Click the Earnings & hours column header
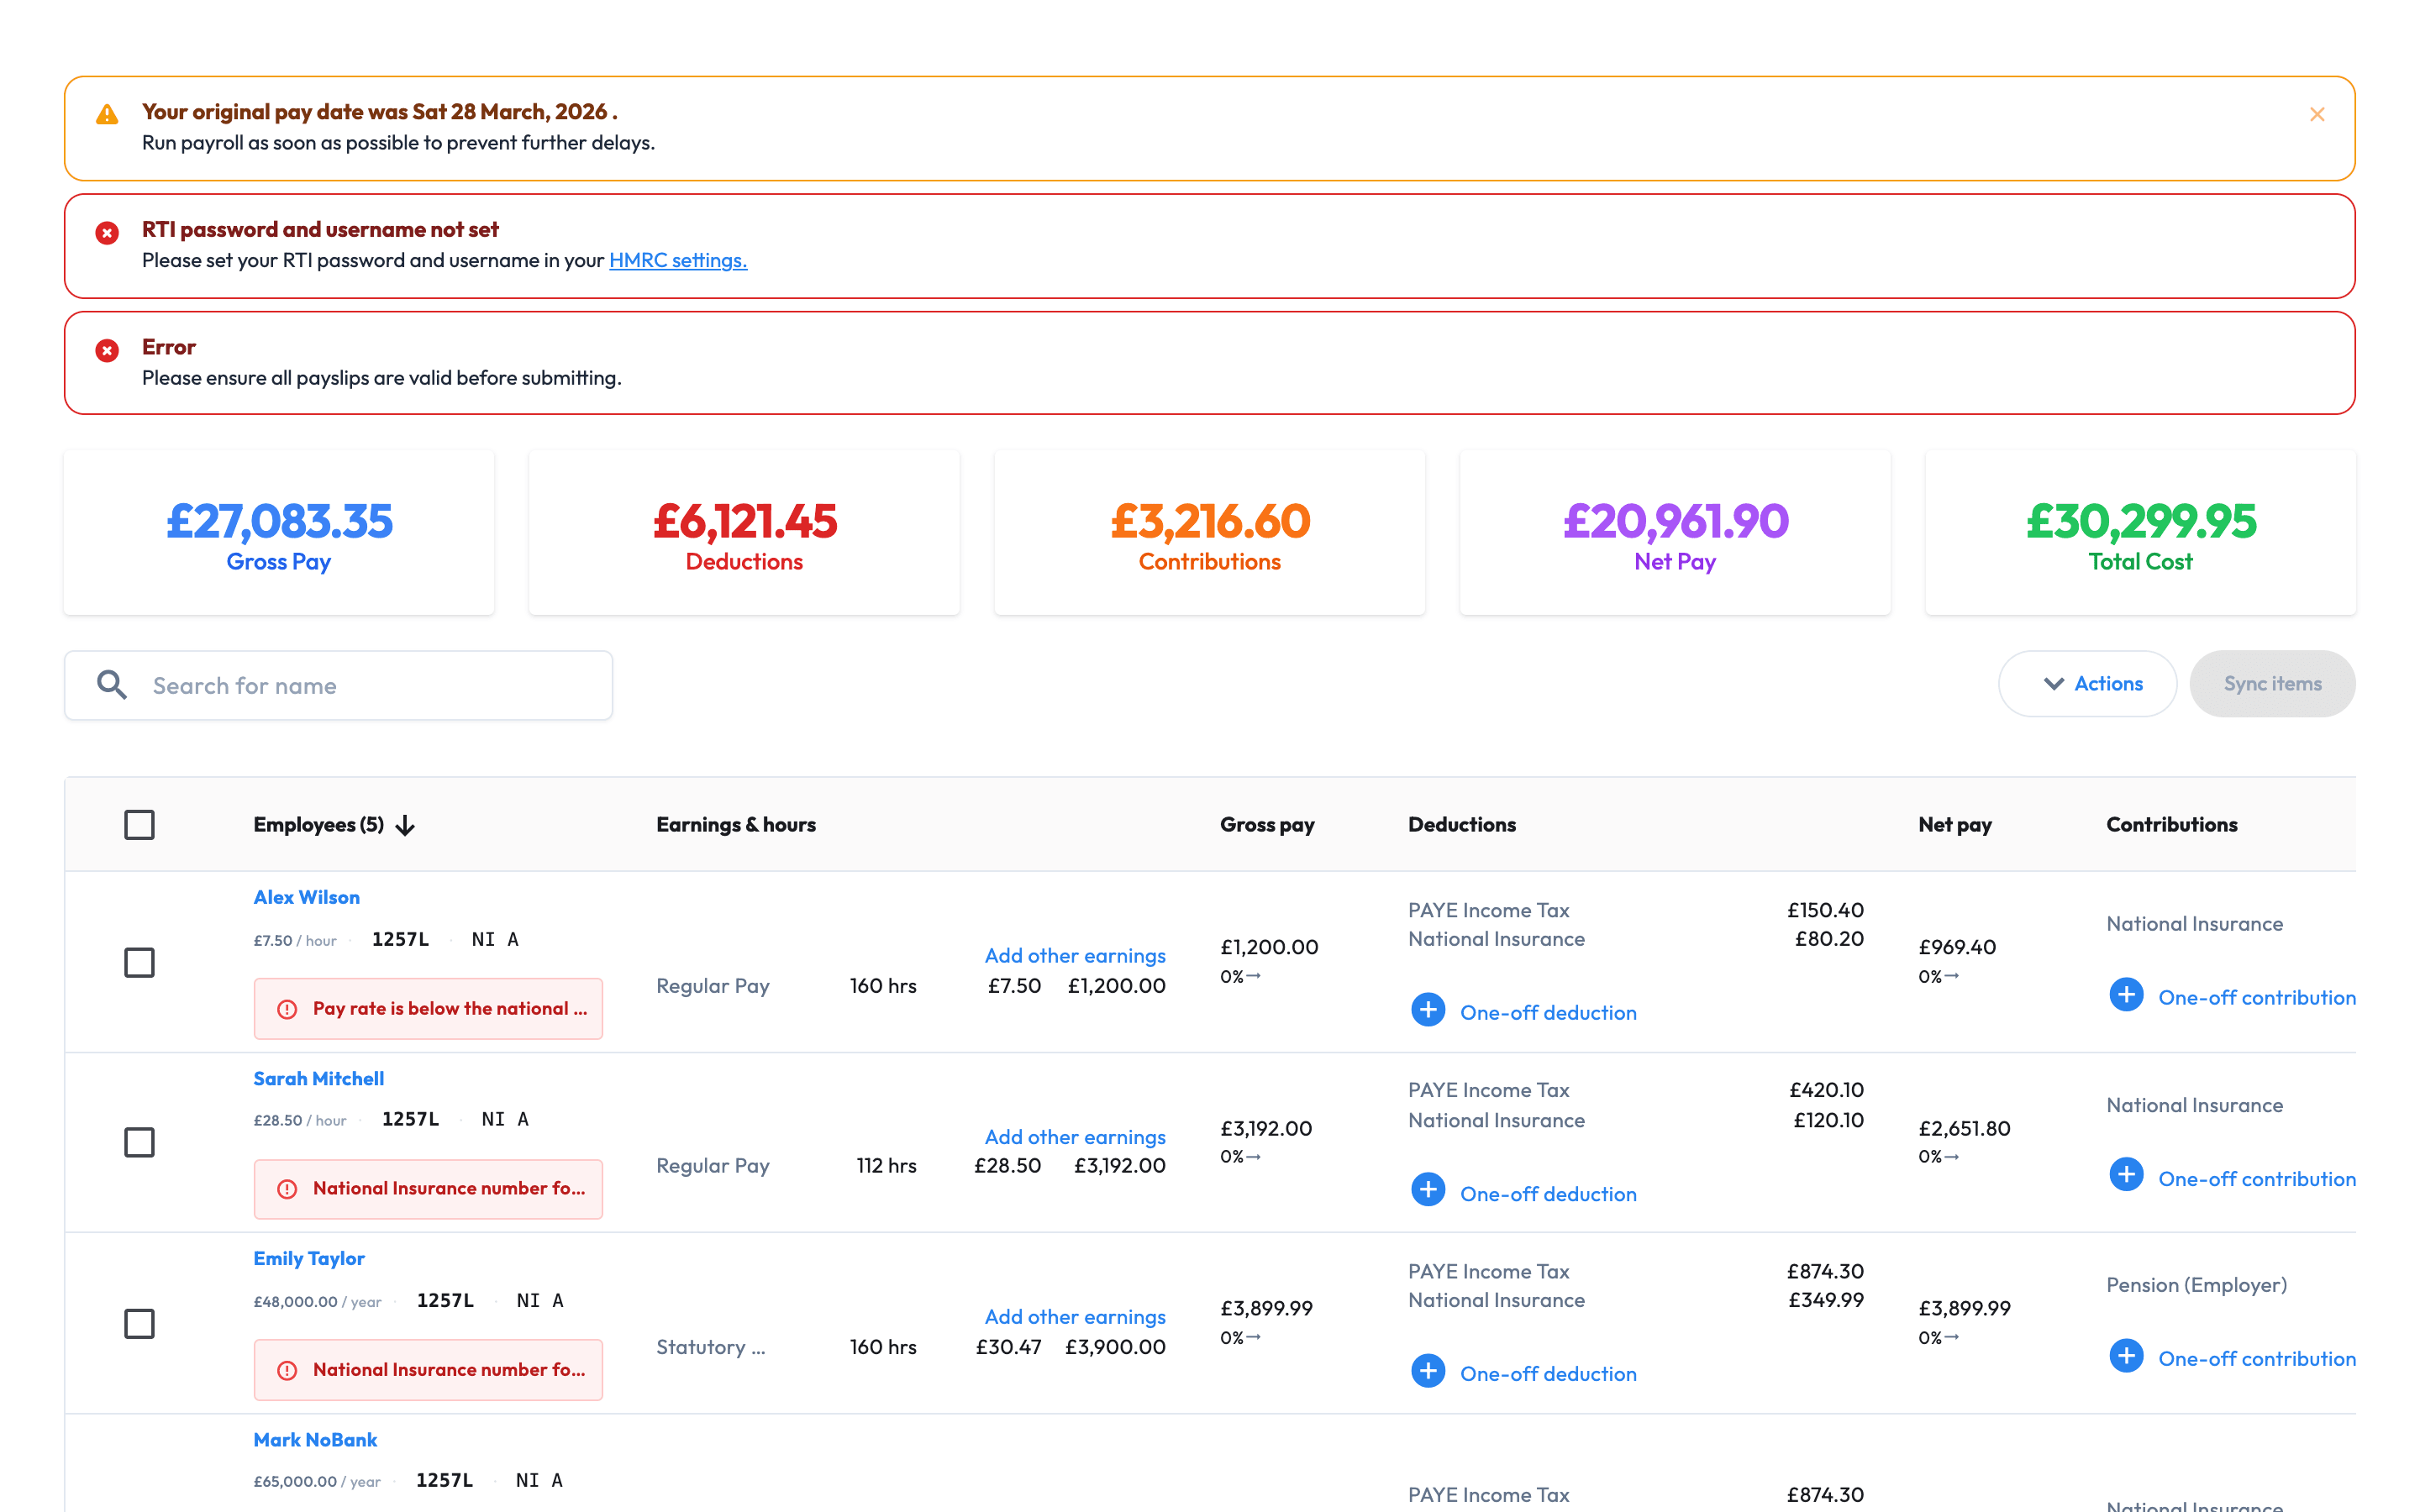The height and width of the screenshot is (1512, 2420). click(736, 824)
